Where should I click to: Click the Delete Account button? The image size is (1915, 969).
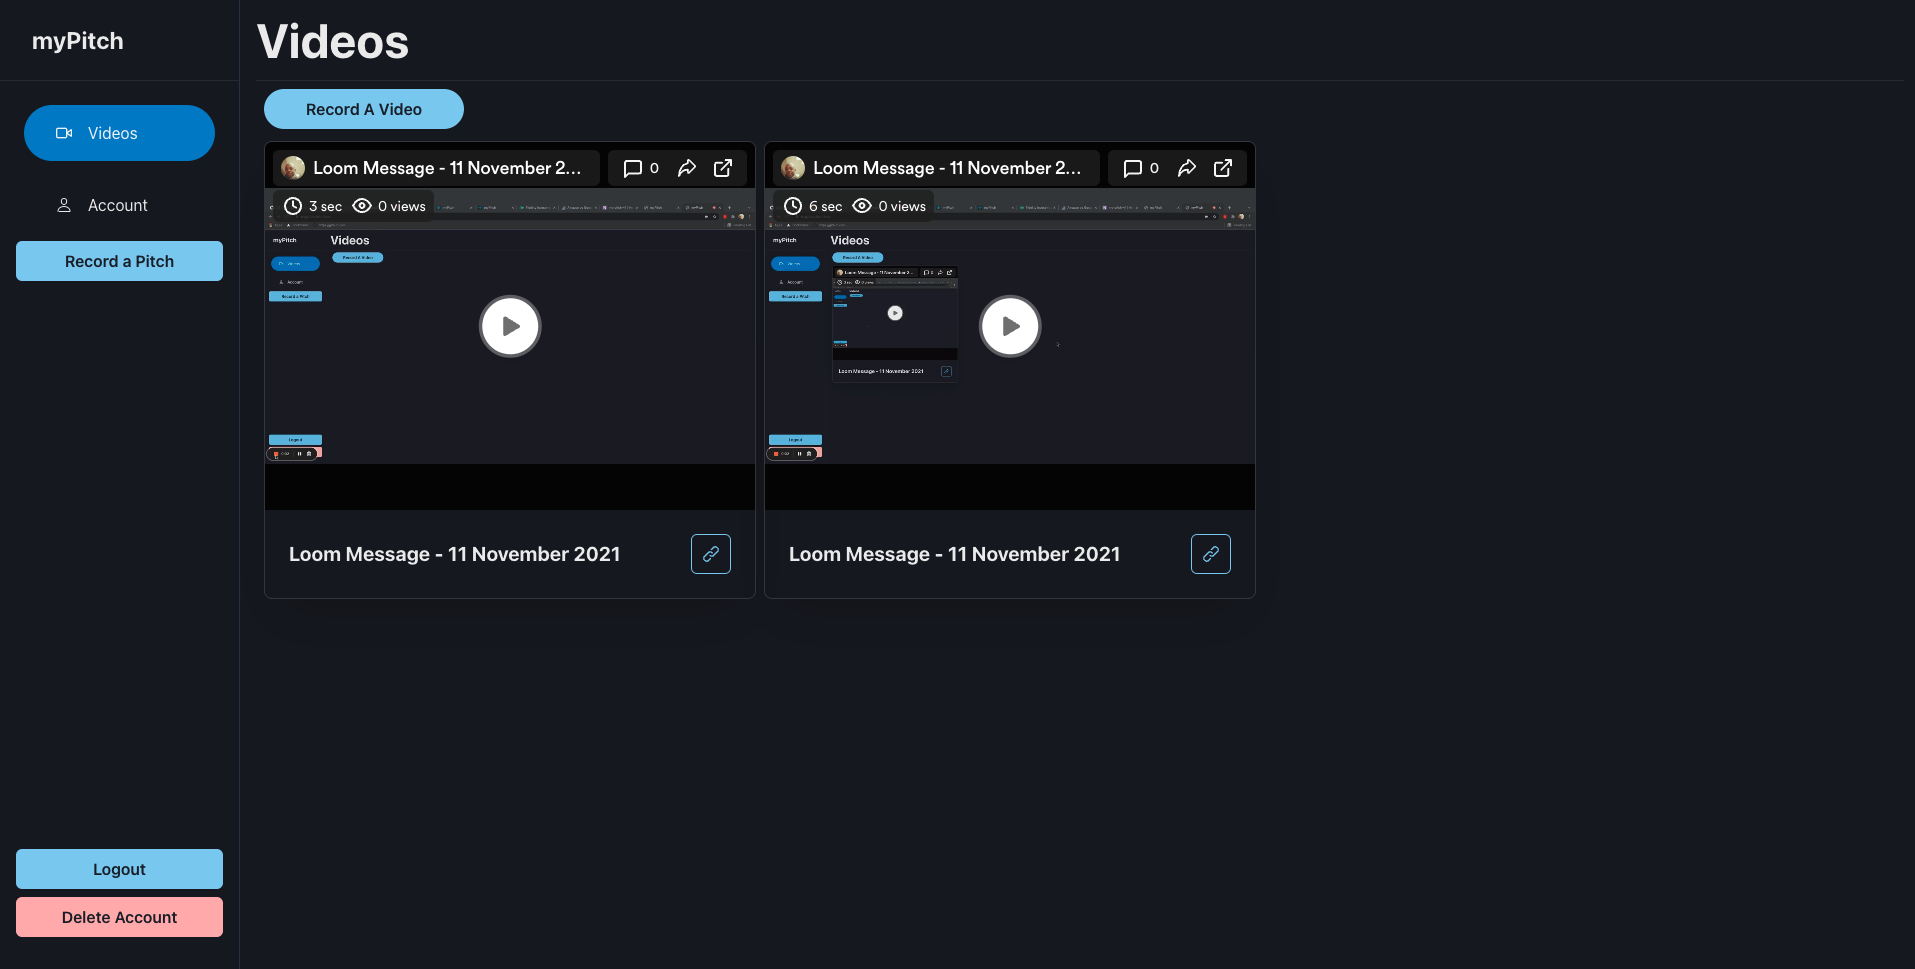[x=119, y=917]
